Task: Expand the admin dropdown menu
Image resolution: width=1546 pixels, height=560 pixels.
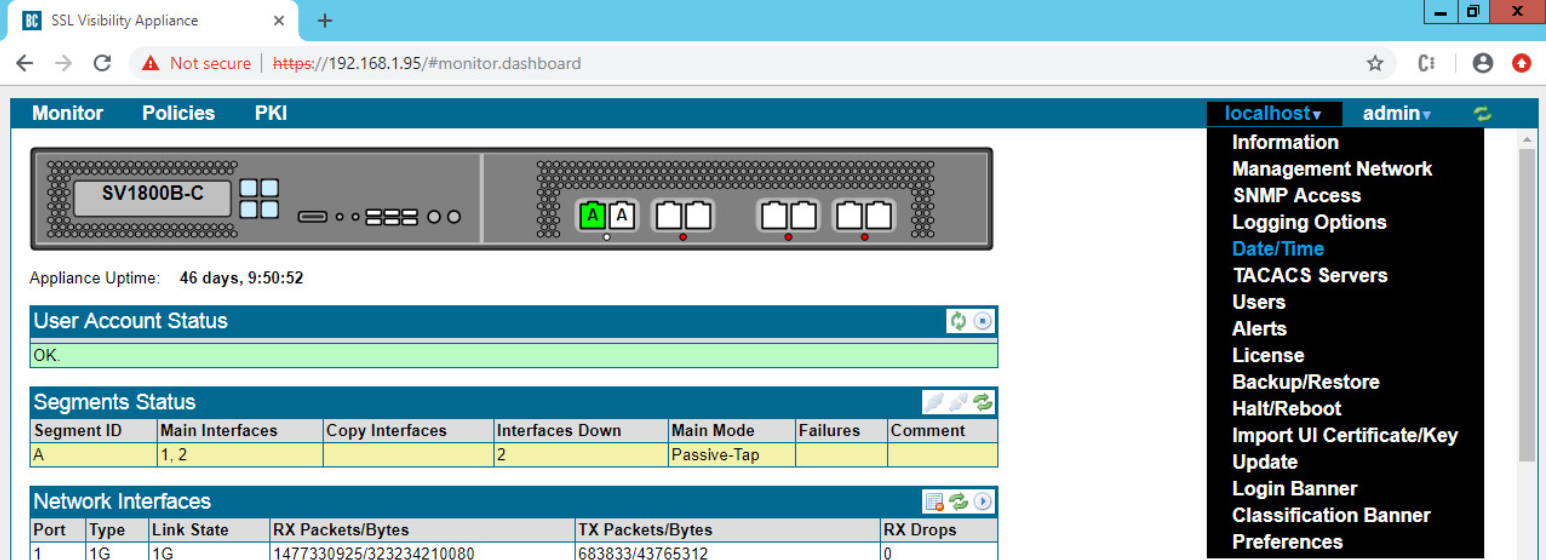Action: (1396, 114)
